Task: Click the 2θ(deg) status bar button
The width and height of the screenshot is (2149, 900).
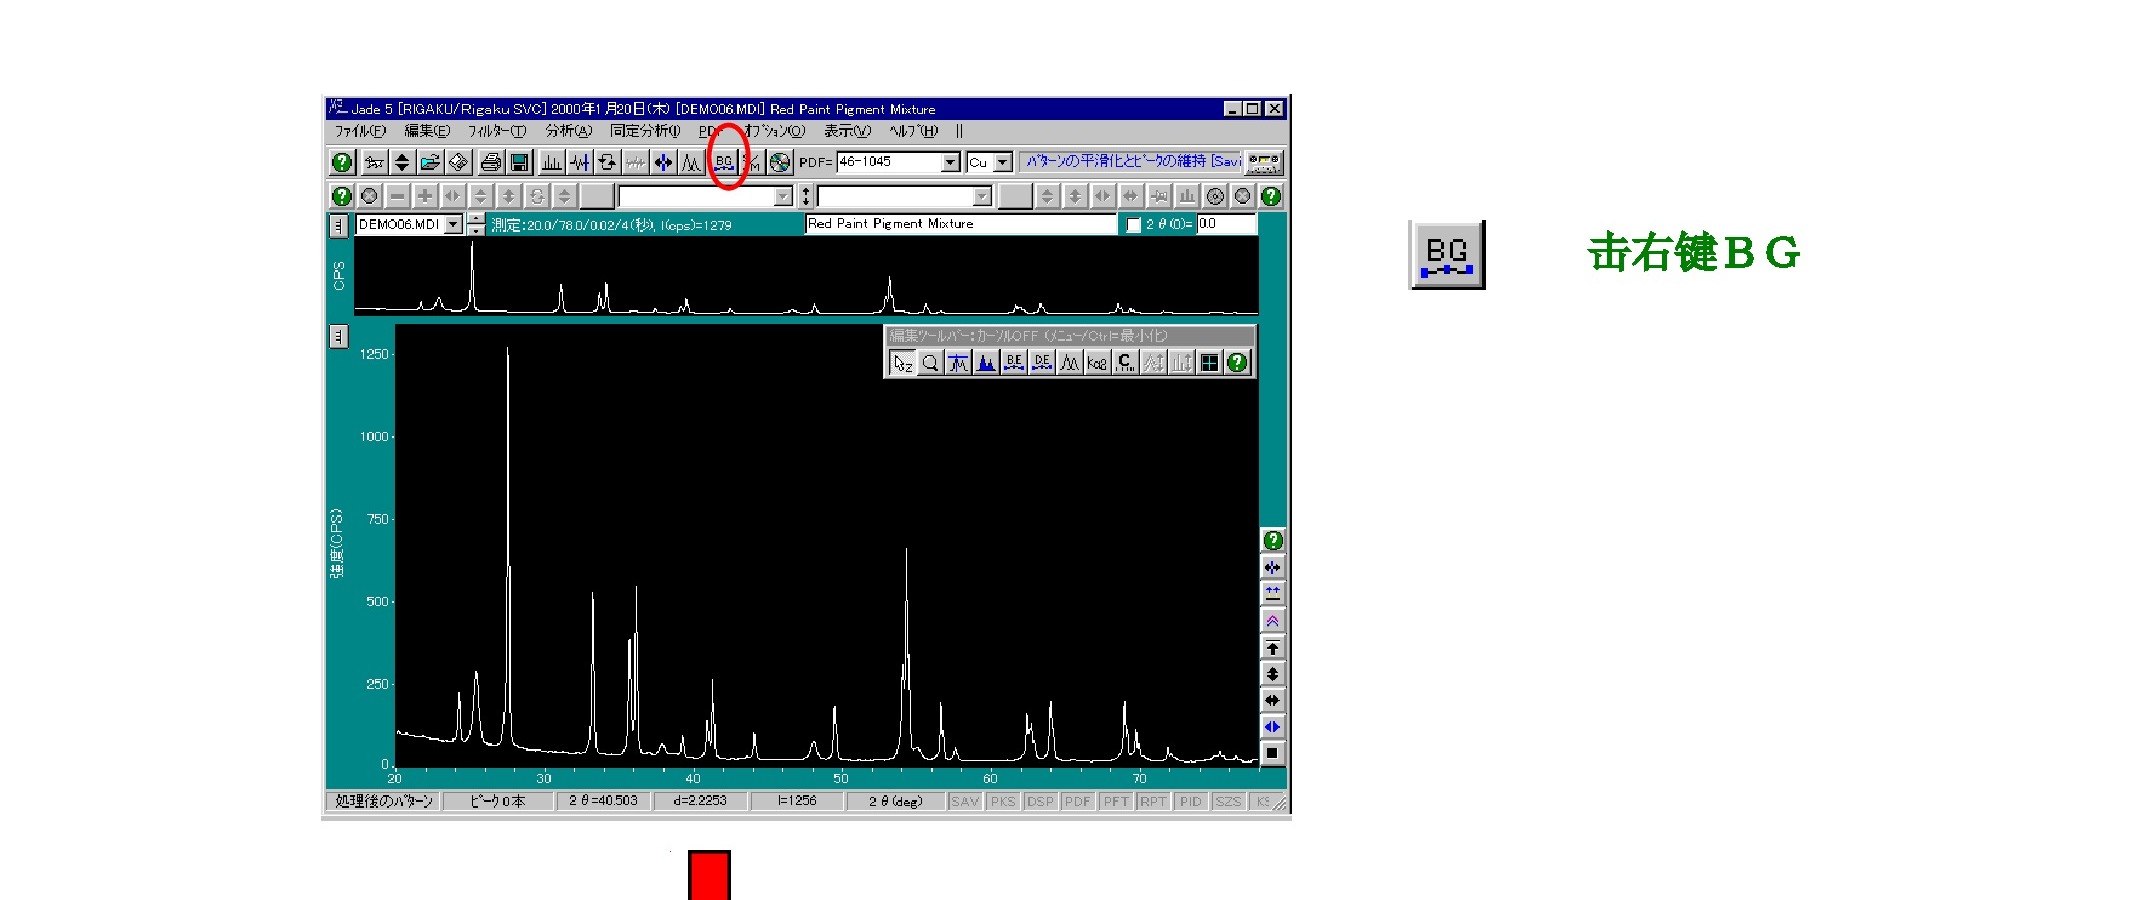Action: click(x=895, y=801)
